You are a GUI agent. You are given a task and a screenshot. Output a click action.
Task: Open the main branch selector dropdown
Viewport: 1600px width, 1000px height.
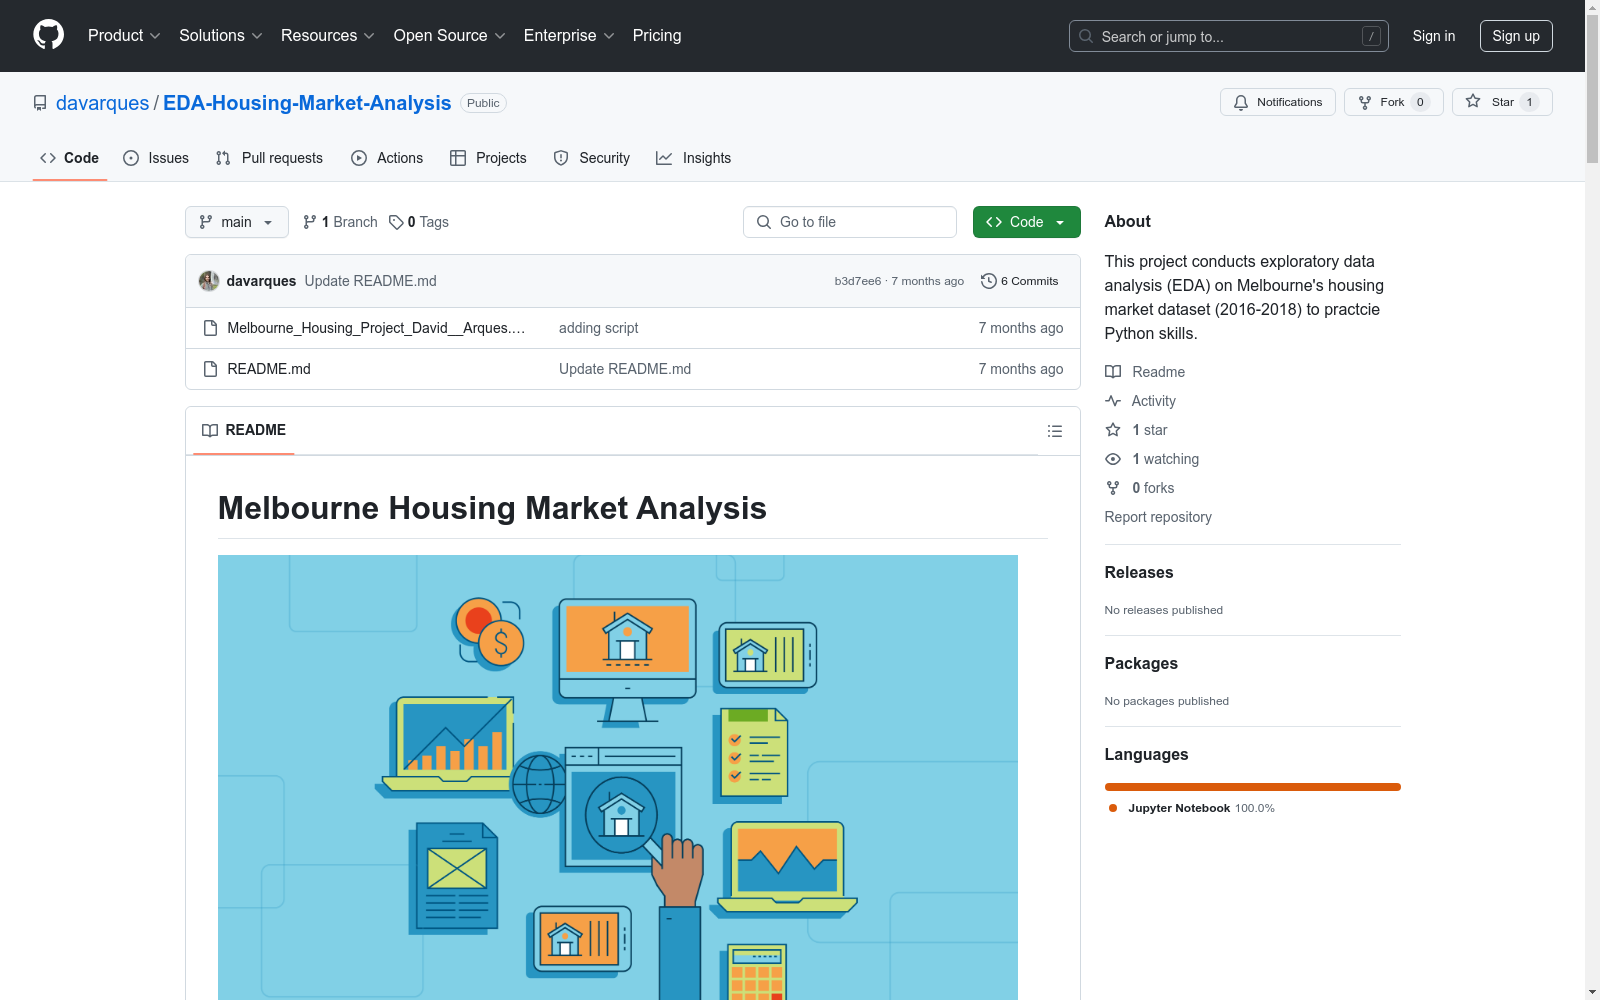tap(237, 222)
